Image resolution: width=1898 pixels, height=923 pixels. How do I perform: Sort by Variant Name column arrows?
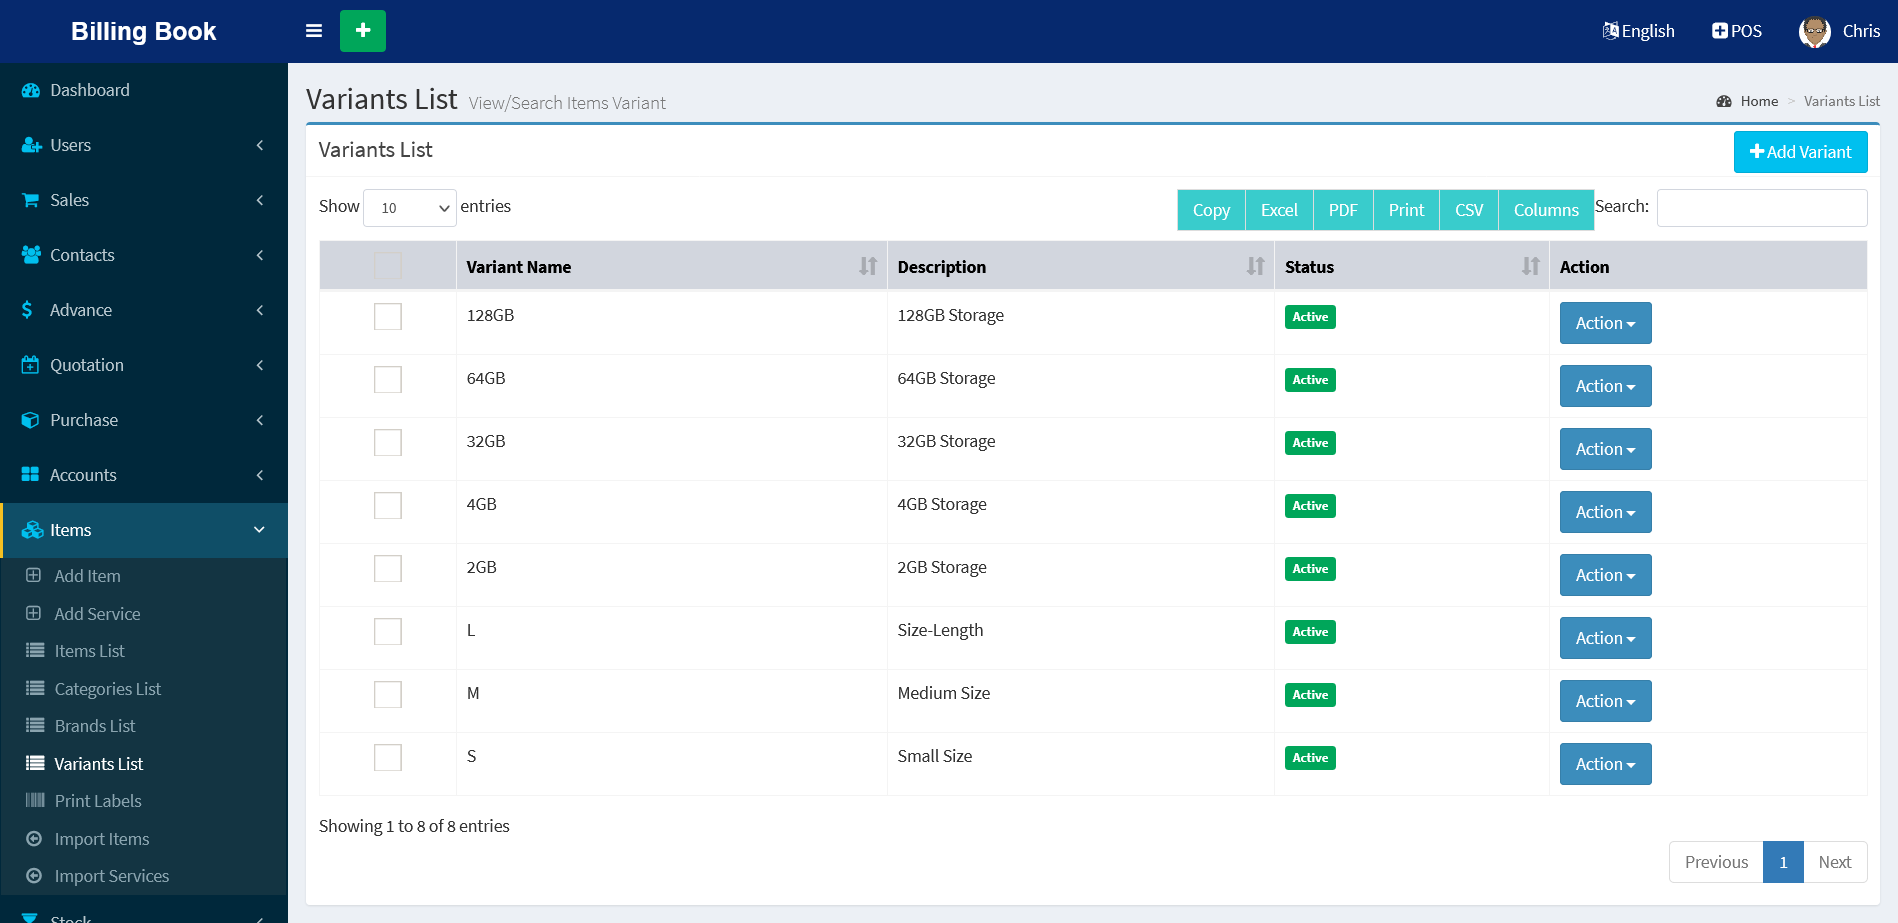click(867, 266)
